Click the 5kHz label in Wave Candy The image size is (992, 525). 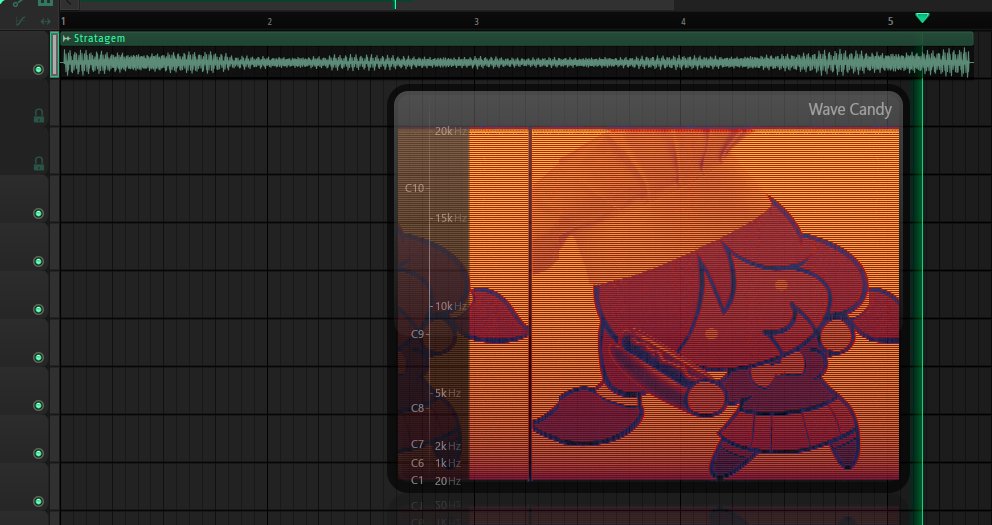448,393
